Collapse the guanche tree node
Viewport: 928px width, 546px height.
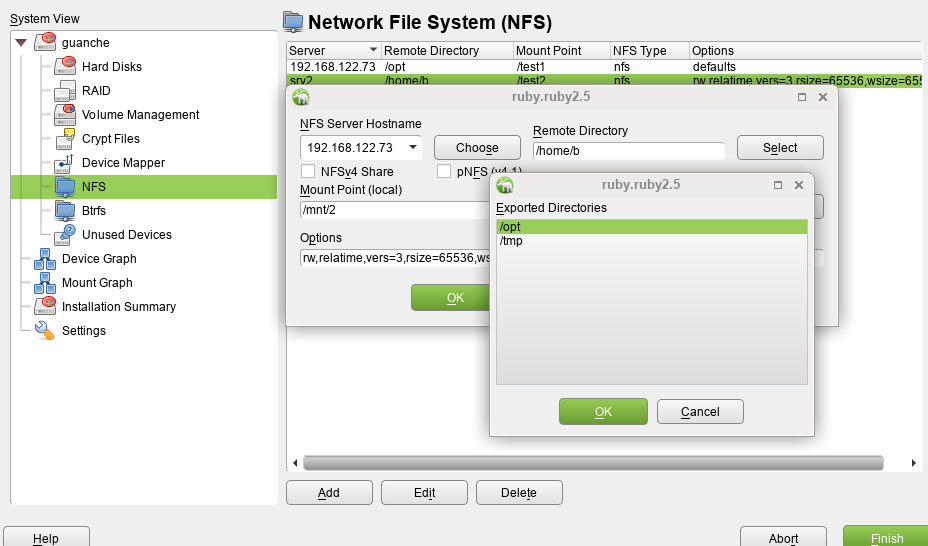21,43
